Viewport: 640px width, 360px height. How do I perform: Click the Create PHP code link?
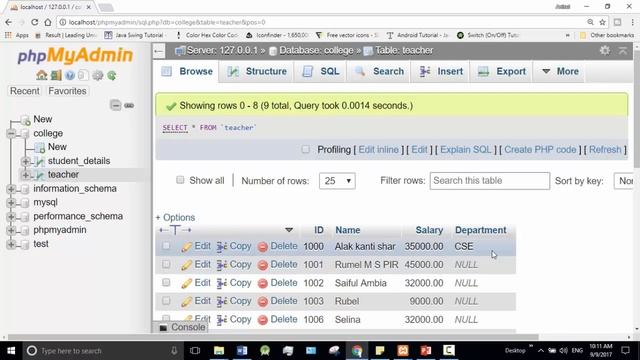[540, 149]
